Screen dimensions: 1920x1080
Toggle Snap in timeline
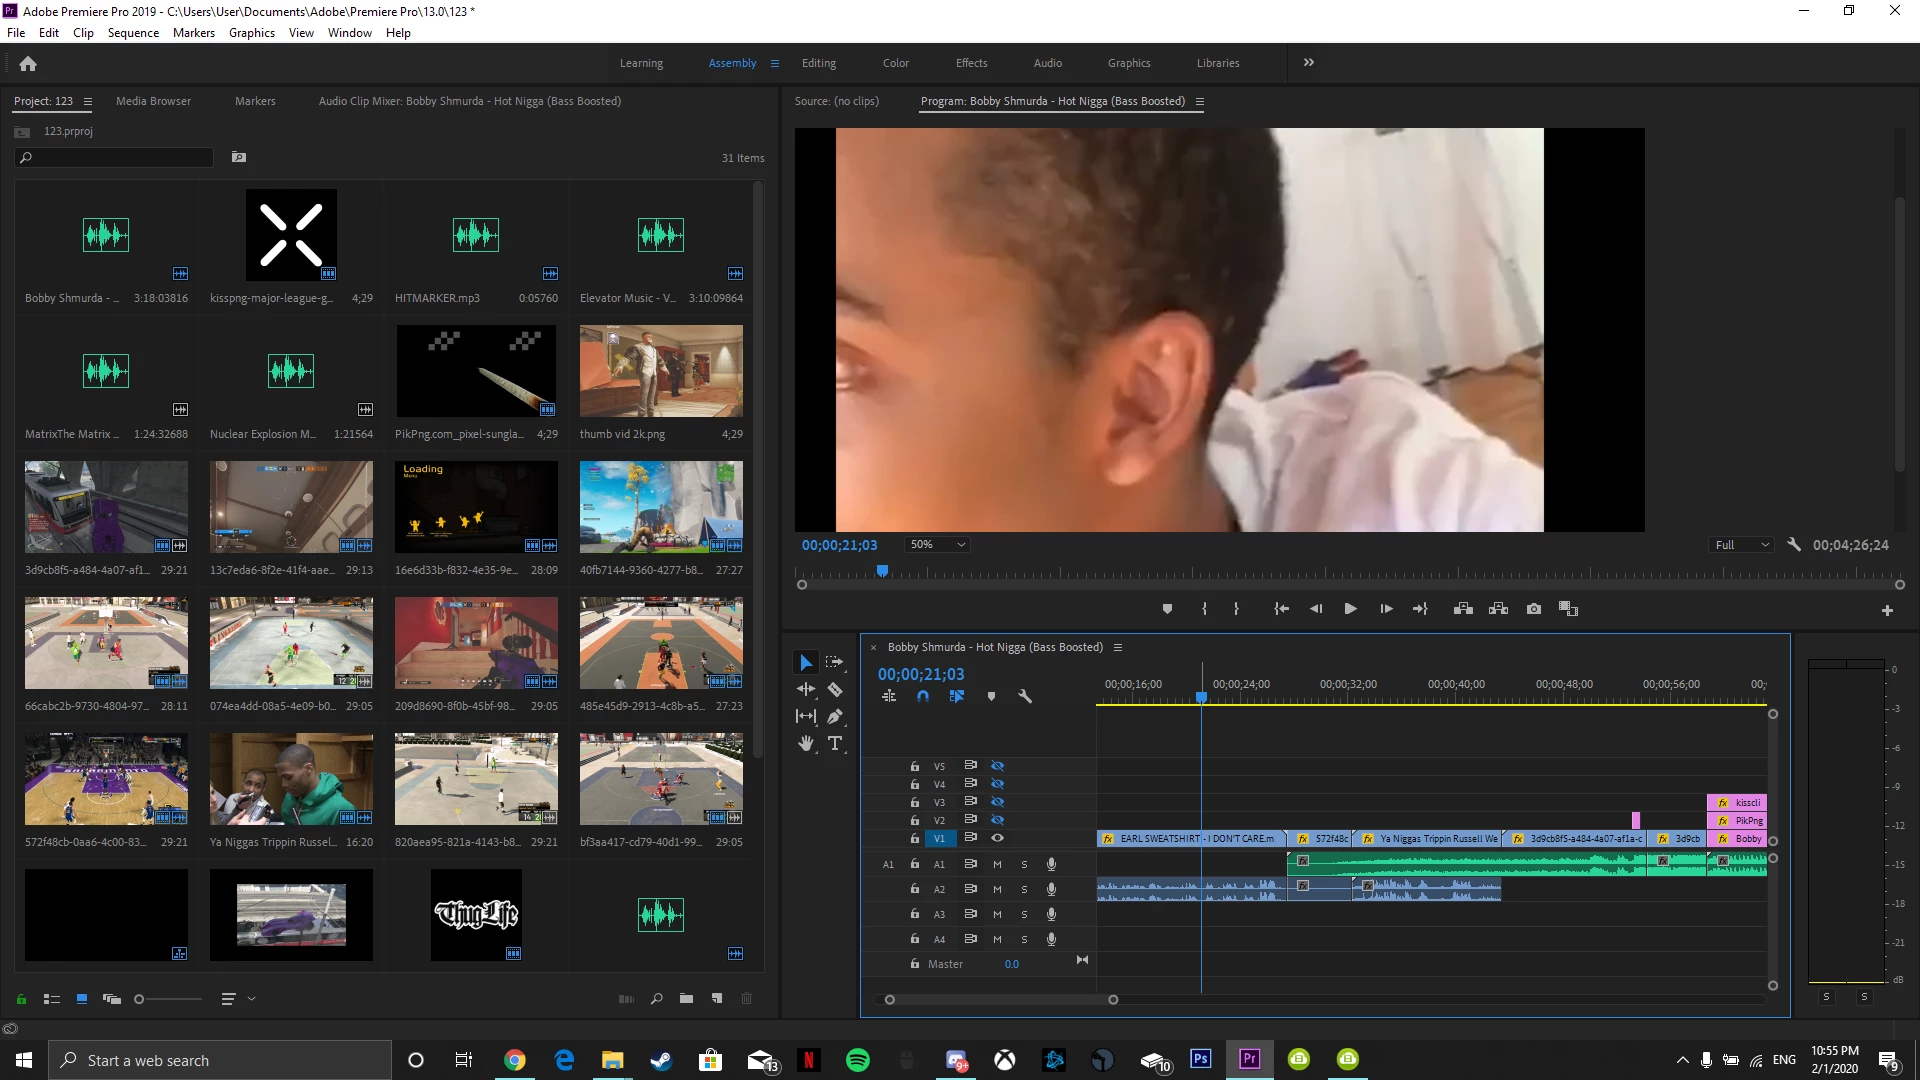[923, 696]
